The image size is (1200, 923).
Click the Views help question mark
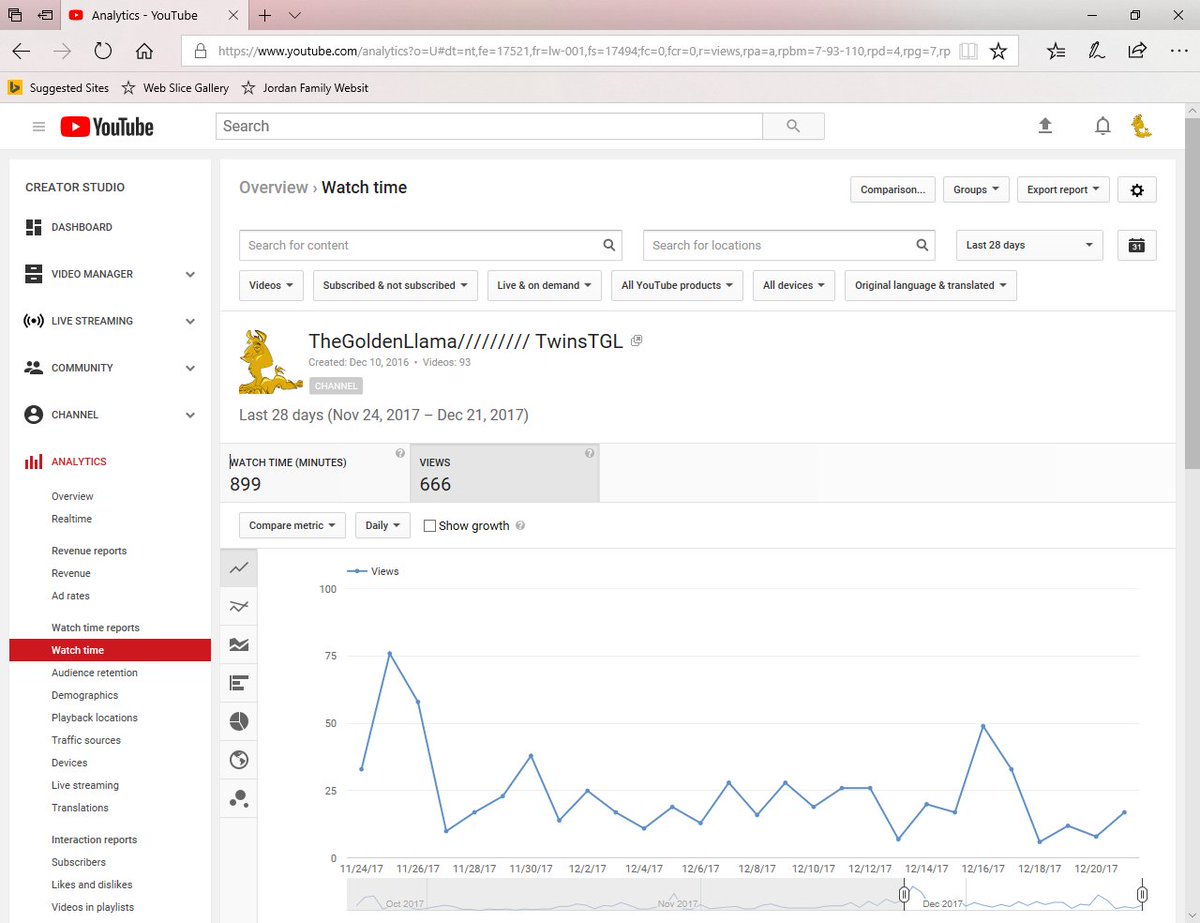589,454
